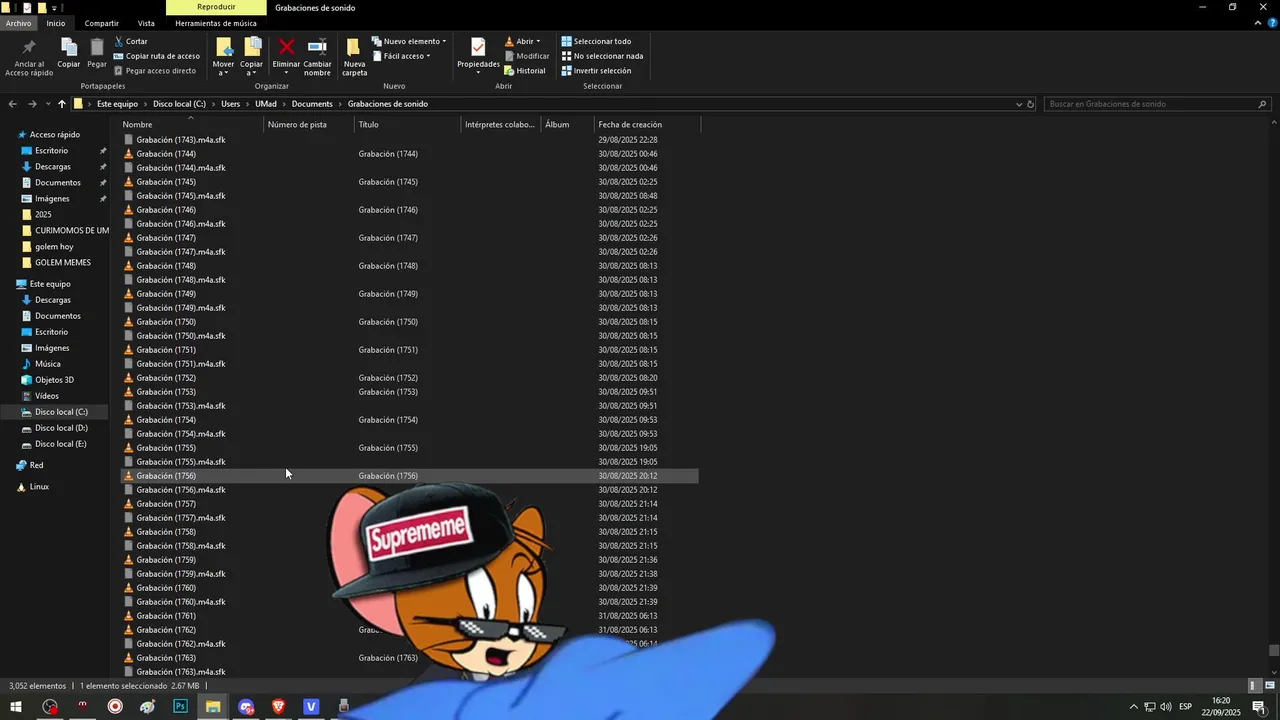Open the Windows Start menu
The image size is (1280, 720).
click(16, 707)
